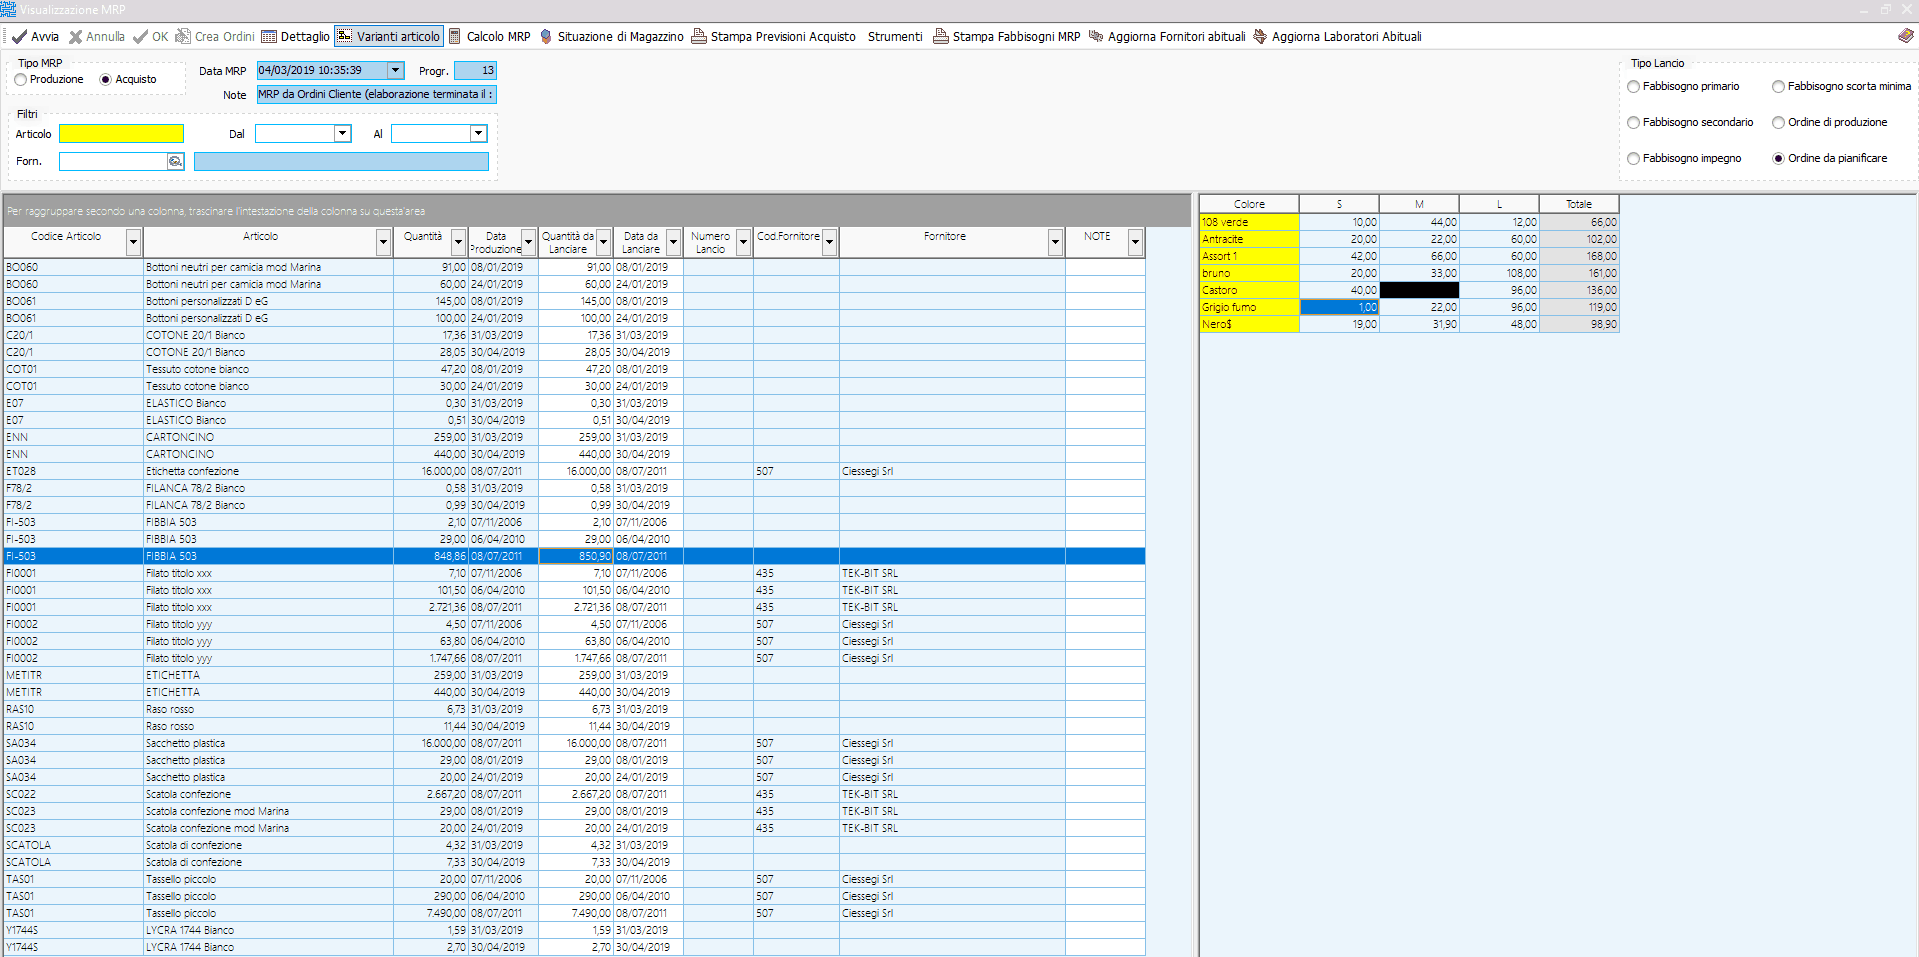The image size is (1919, 957).
Task: Open Situazione di Magazzino
Action: [x=611, y=37]
